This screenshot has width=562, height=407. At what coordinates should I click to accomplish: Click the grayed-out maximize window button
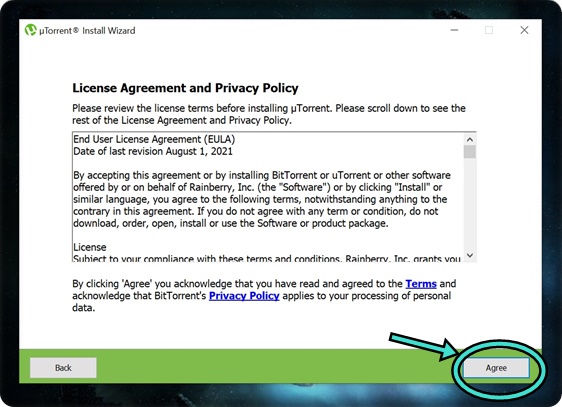pyautogui.click(x=489, y=30)
